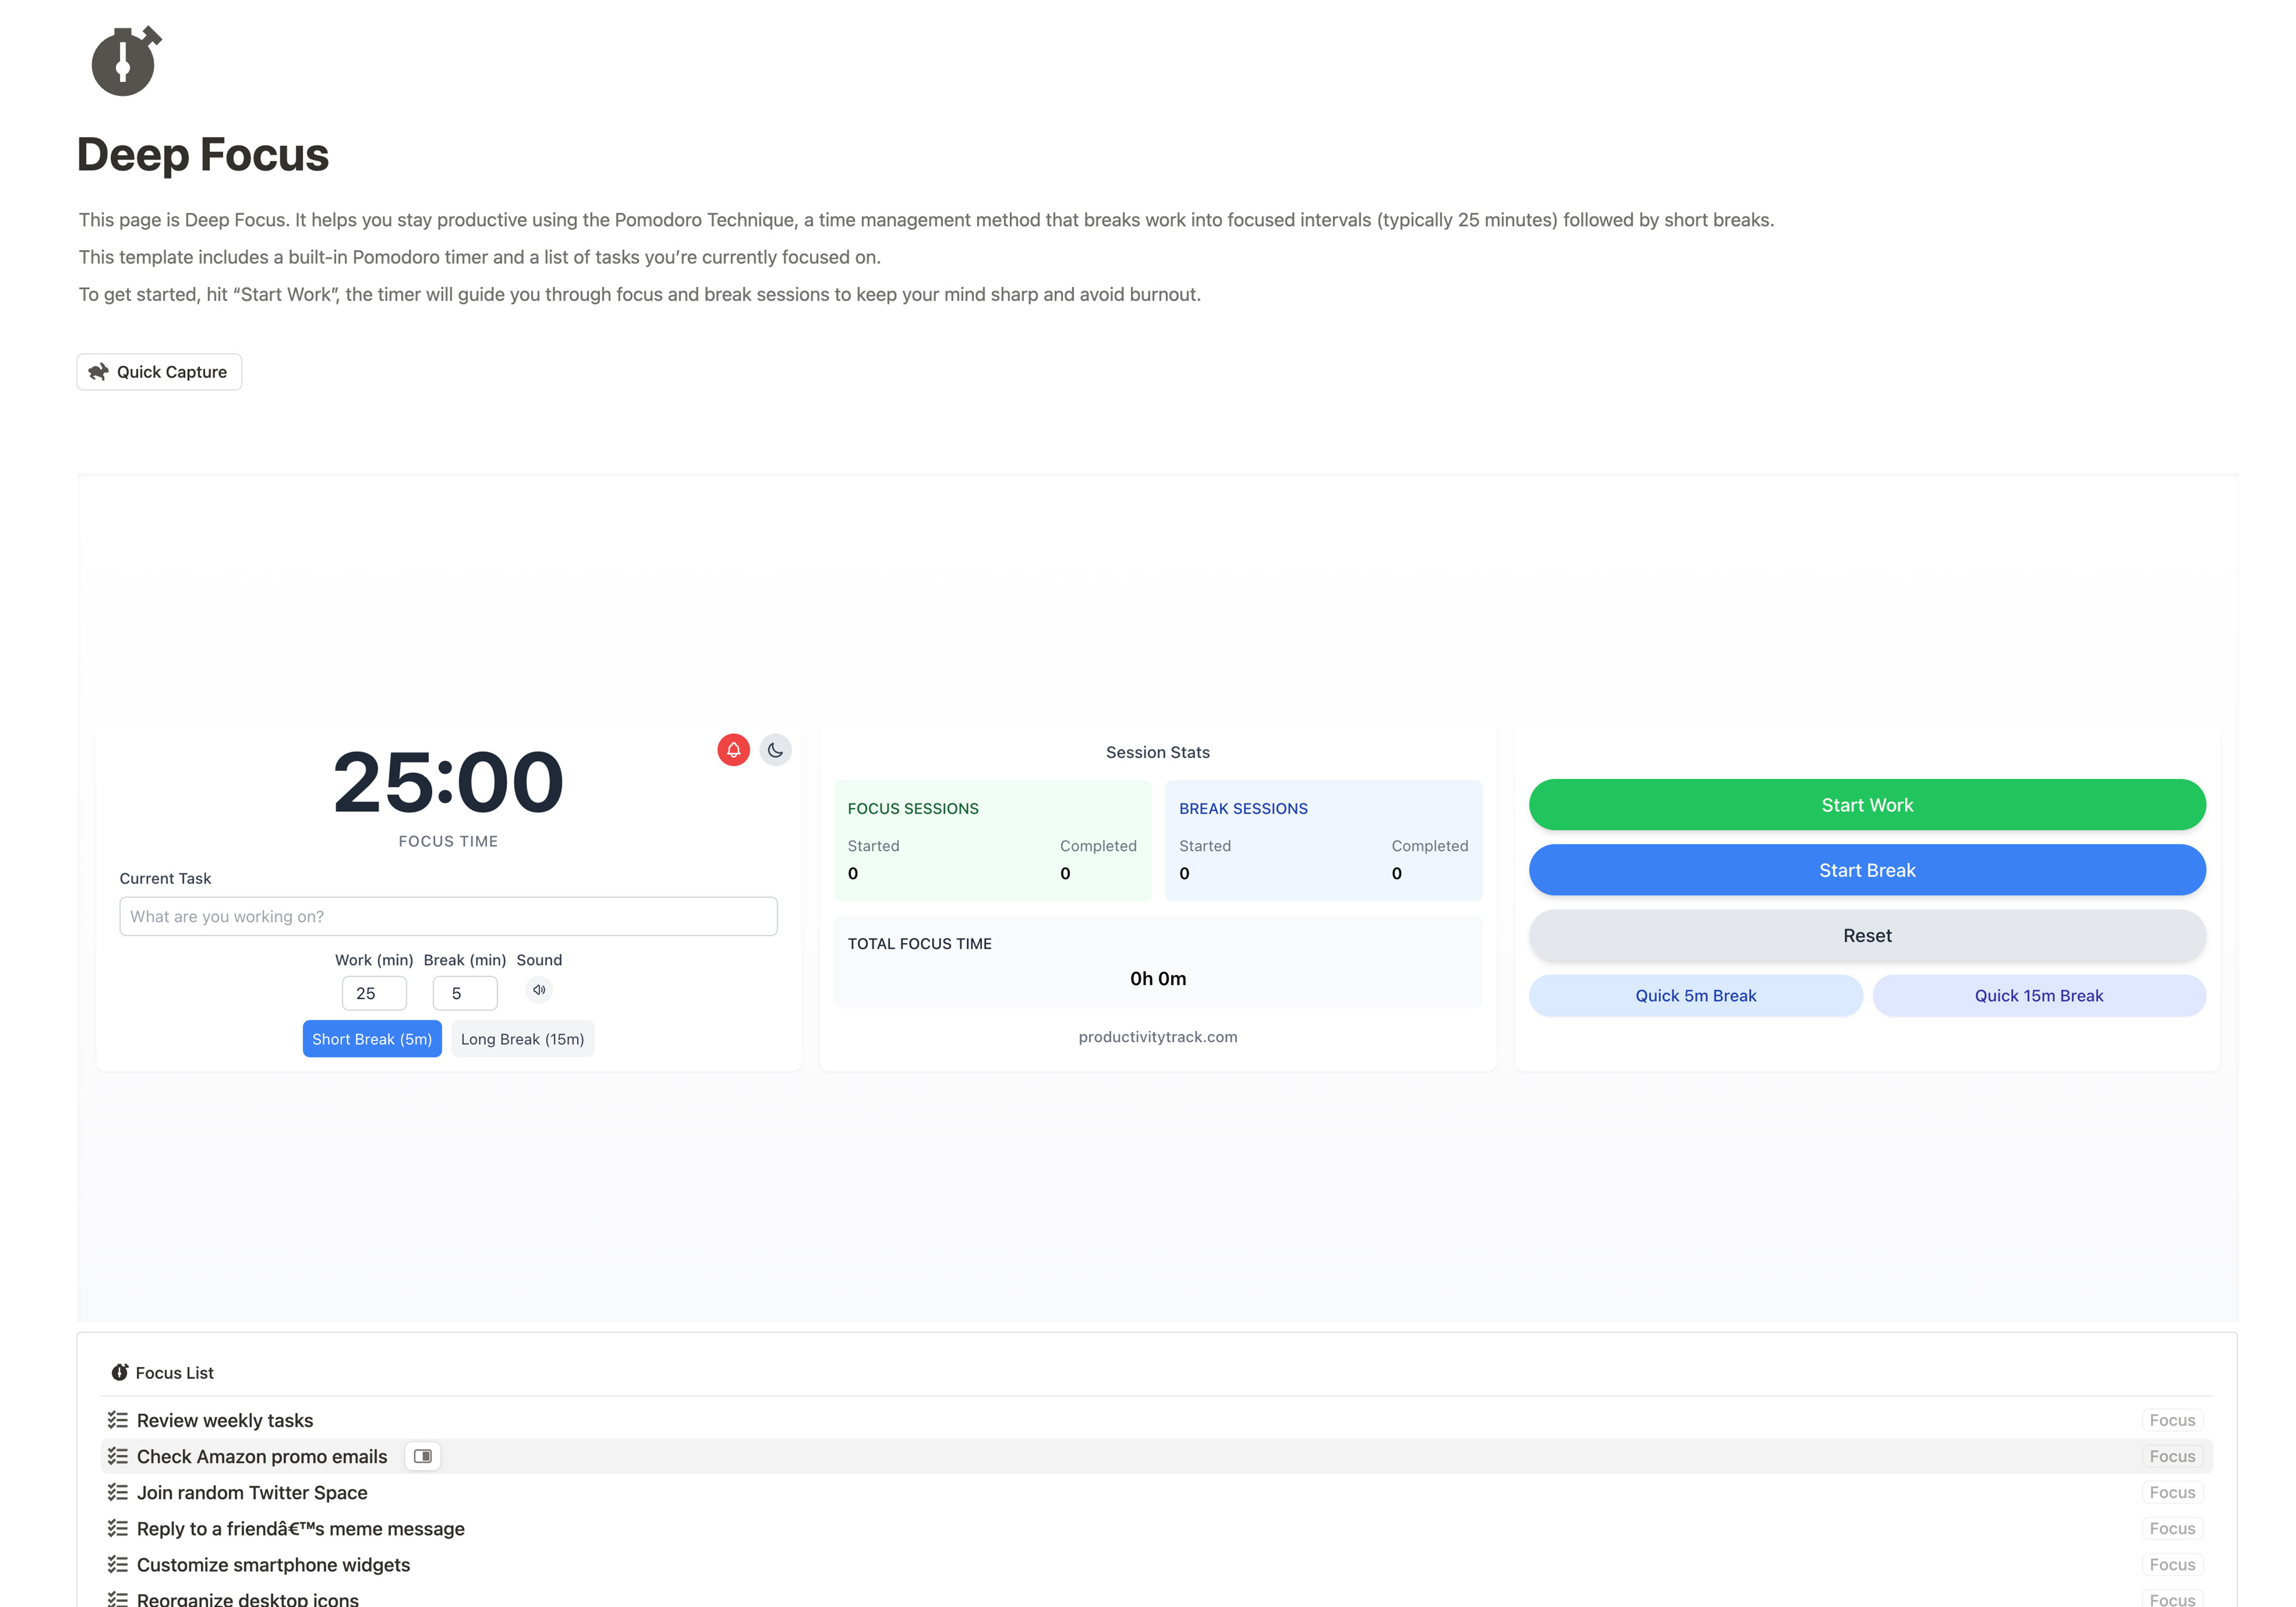Edit the Break (min) value field
The image size is (2296, 1607).
[x=464, y=993]
